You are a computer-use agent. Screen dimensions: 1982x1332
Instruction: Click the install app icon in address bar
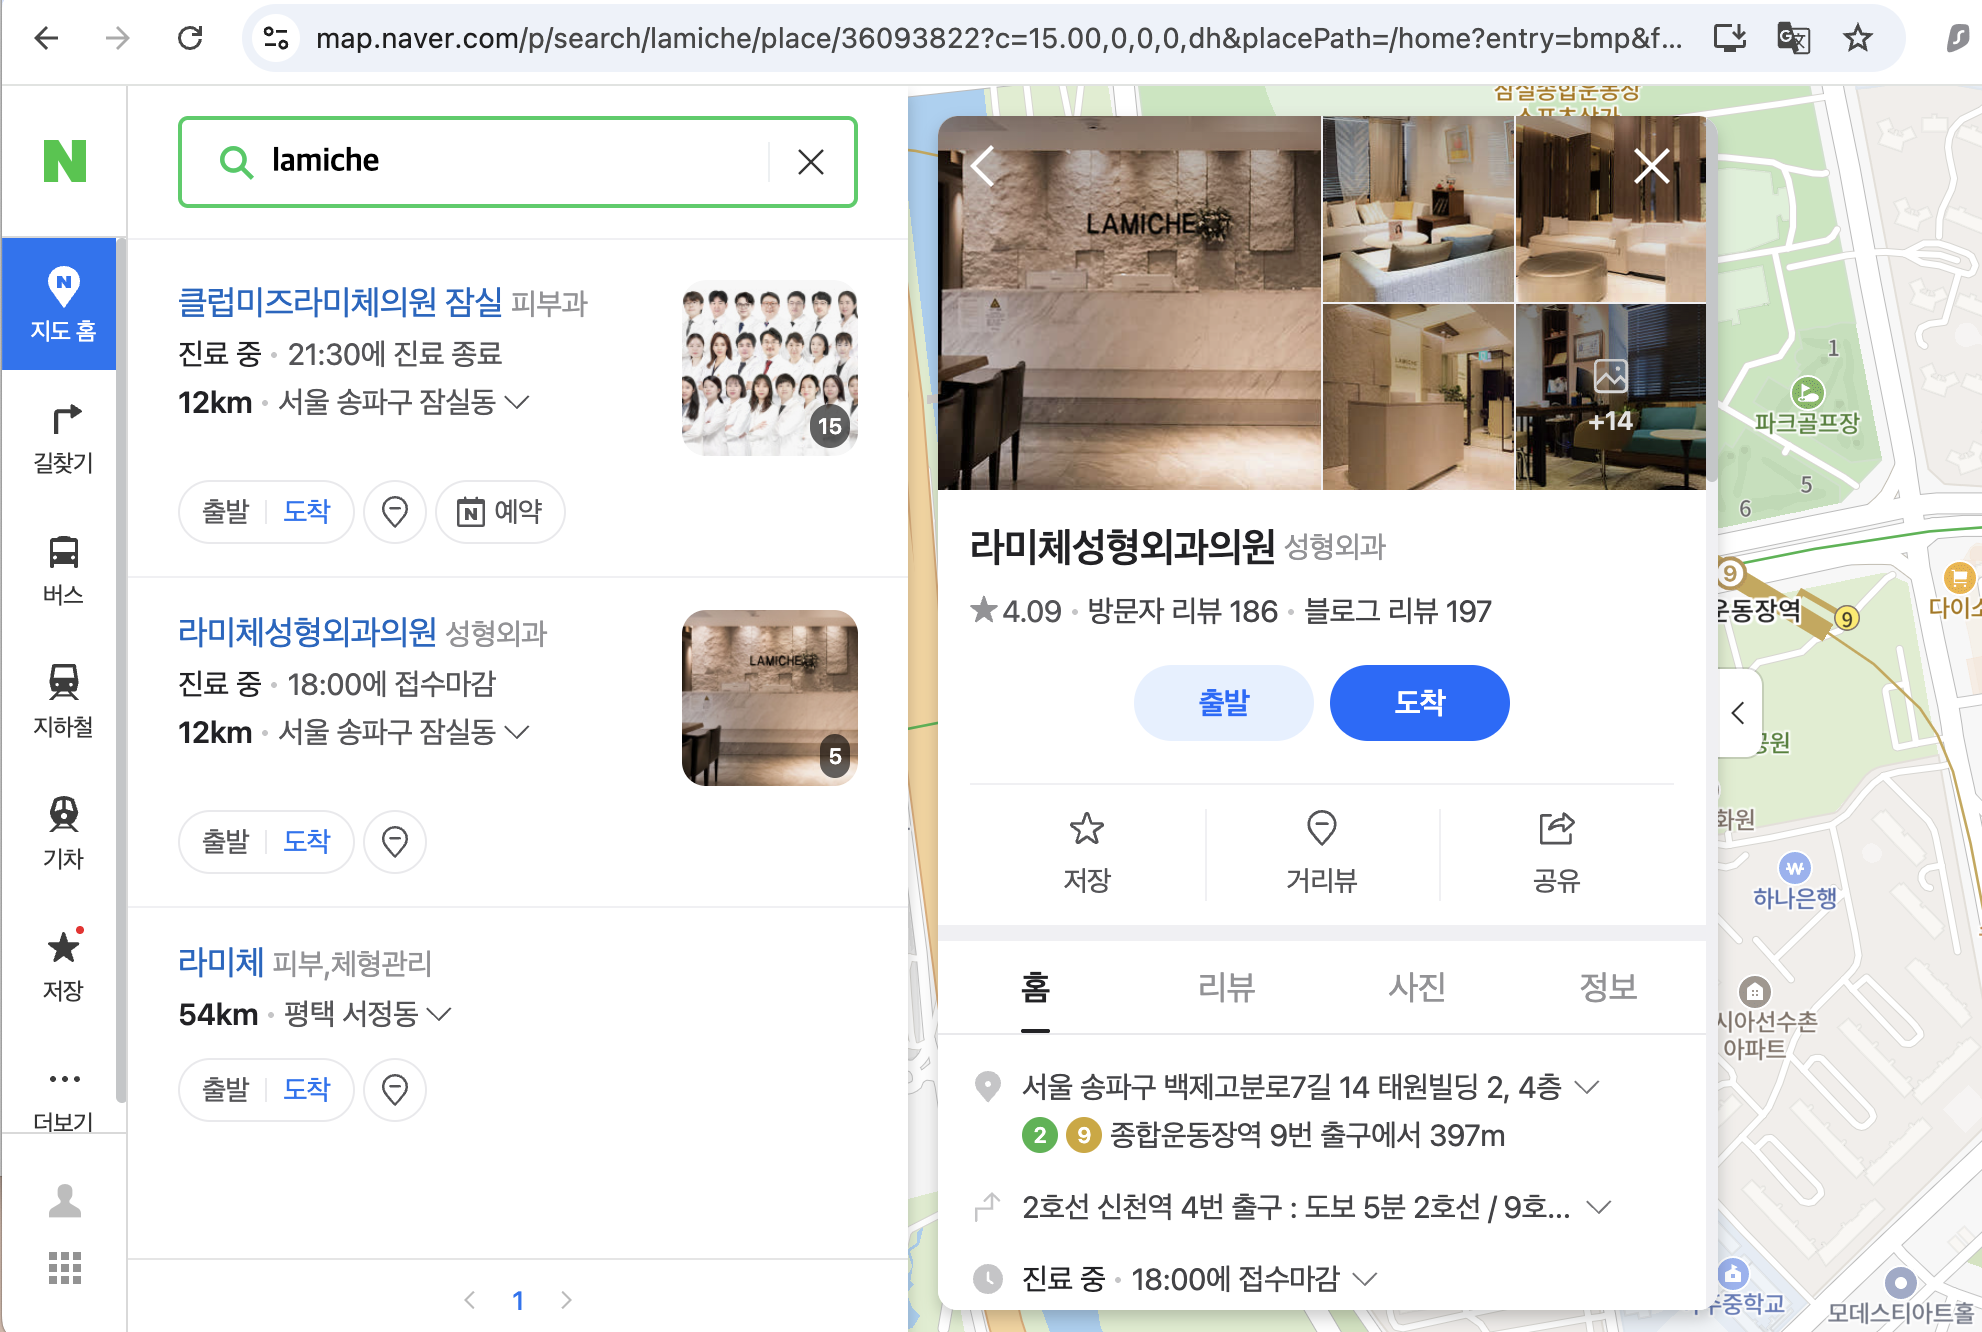(x=1729, y=39)
